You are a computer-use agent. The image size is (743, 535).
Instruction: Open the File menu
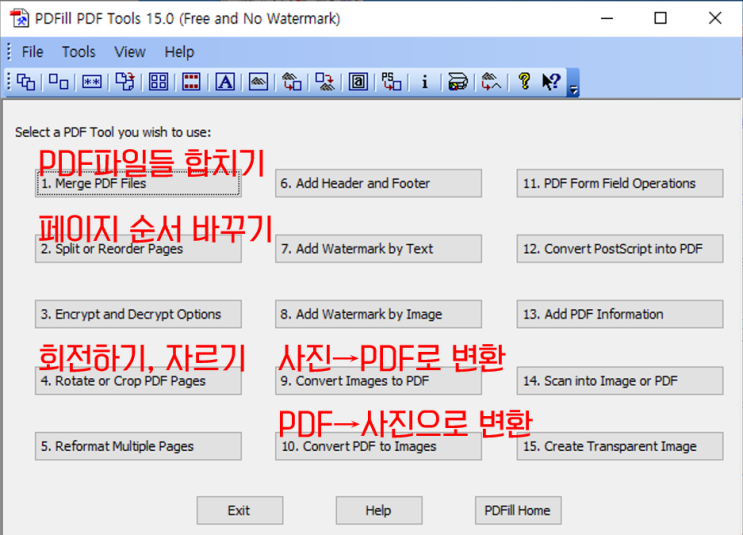(x=32, y=52)
